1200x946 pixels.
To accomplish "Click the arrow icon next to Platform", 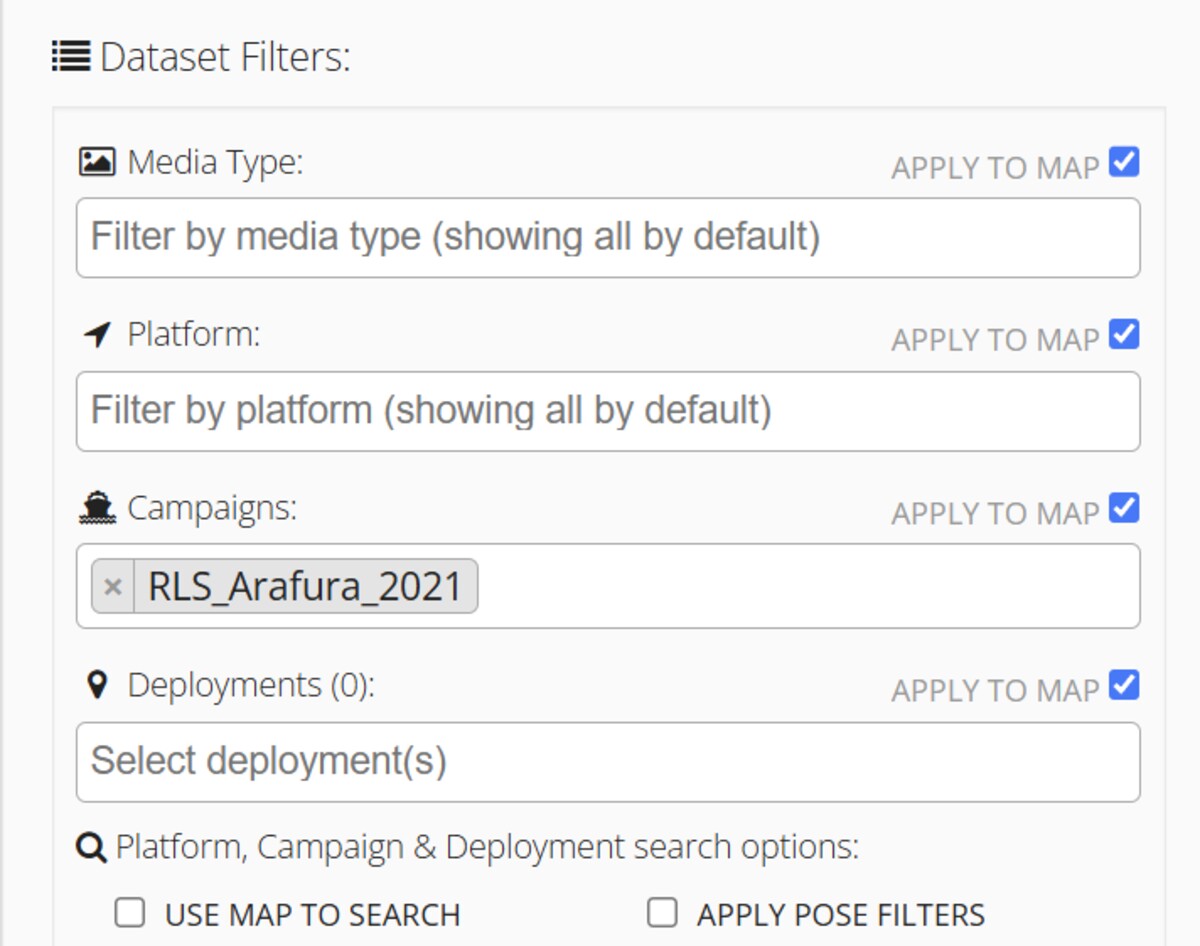I will 97,335.
